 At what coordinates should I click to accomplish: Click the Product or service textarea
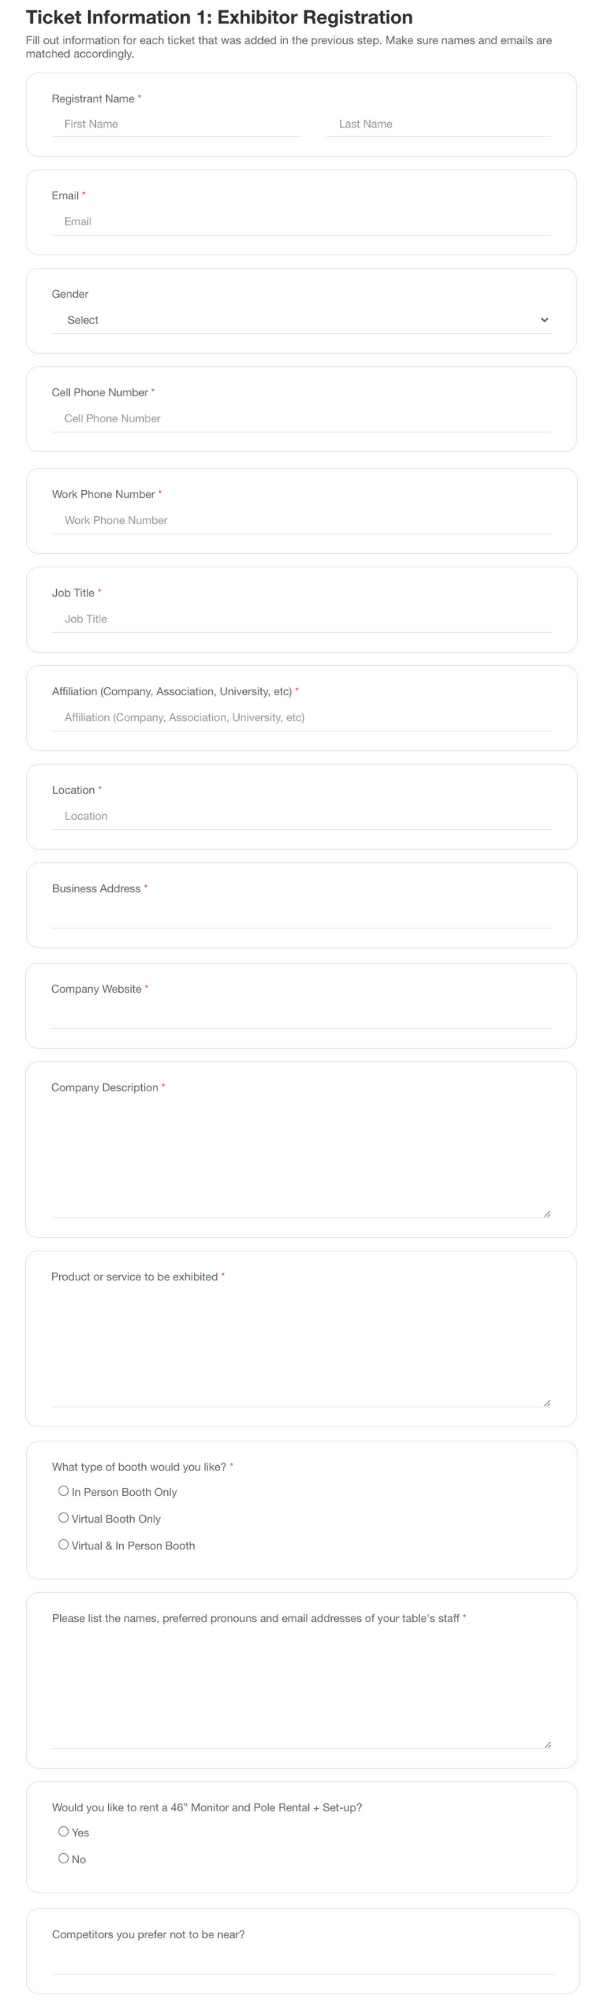(301, 1349)
